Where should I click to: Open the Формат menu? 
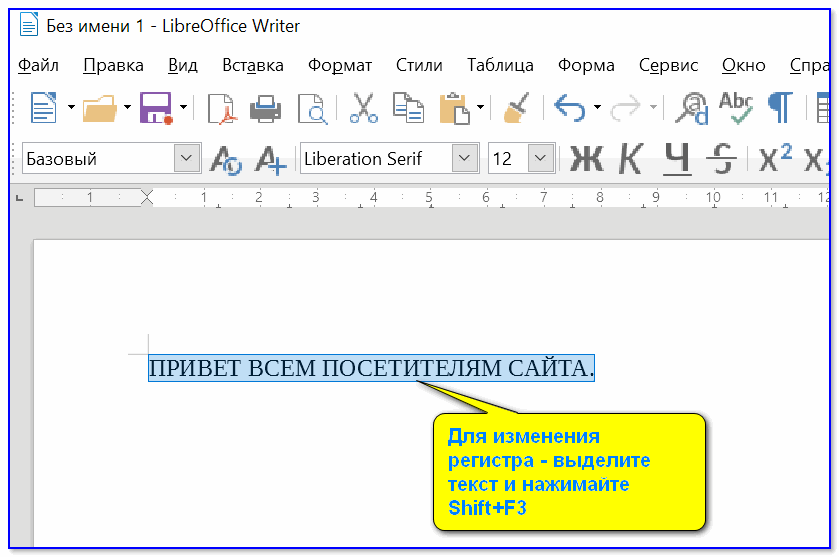click(340, 65)
